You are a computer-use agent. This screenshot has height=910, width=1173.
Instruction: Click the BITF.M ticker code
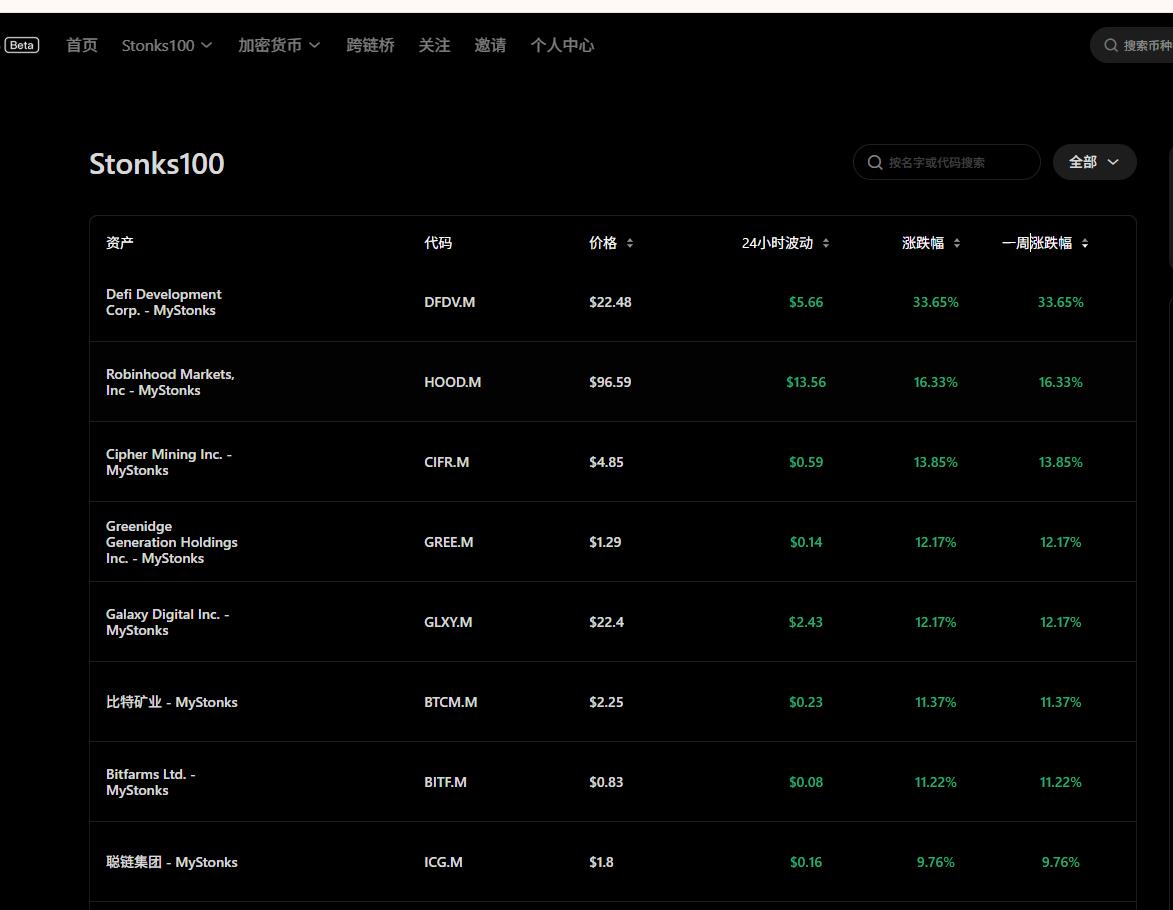point(445,783)
